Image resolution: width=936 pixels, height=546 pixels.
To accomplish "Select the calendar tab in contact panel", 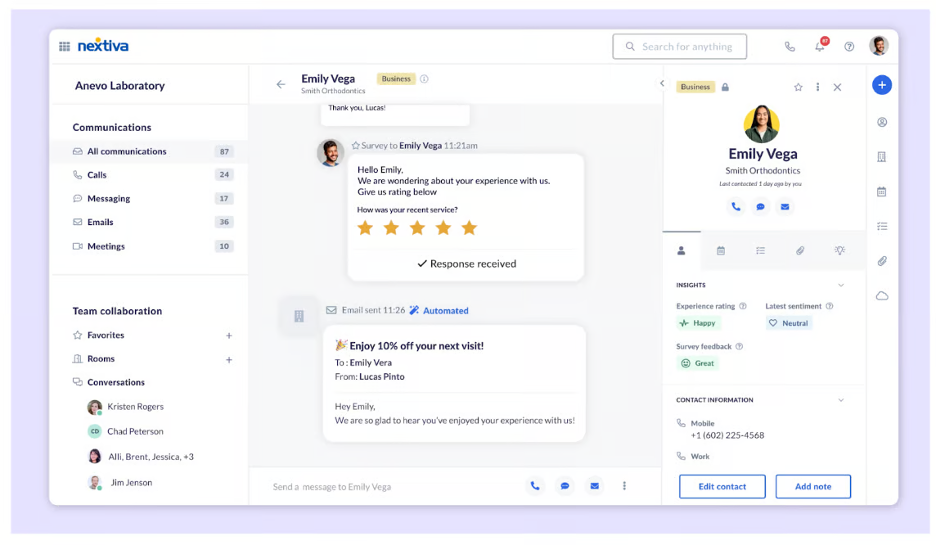I will click(721, 251).
